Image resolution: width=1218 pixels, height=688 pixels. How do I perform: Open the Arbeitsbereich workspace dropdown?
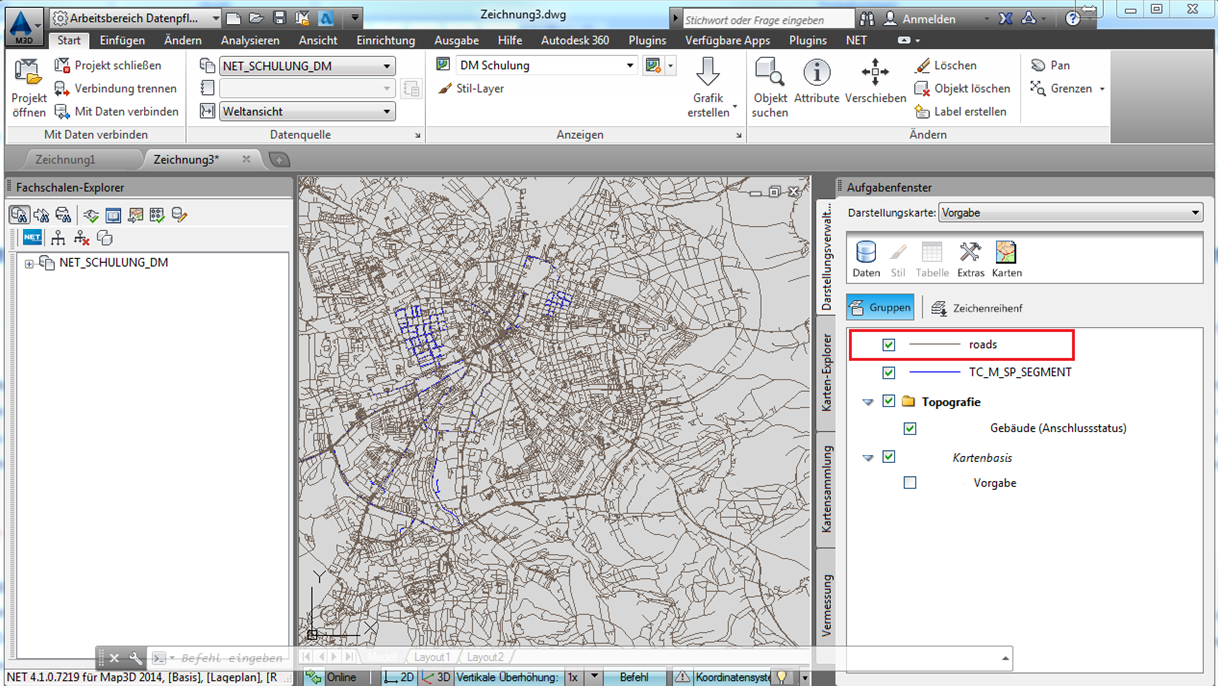point(136,18)
